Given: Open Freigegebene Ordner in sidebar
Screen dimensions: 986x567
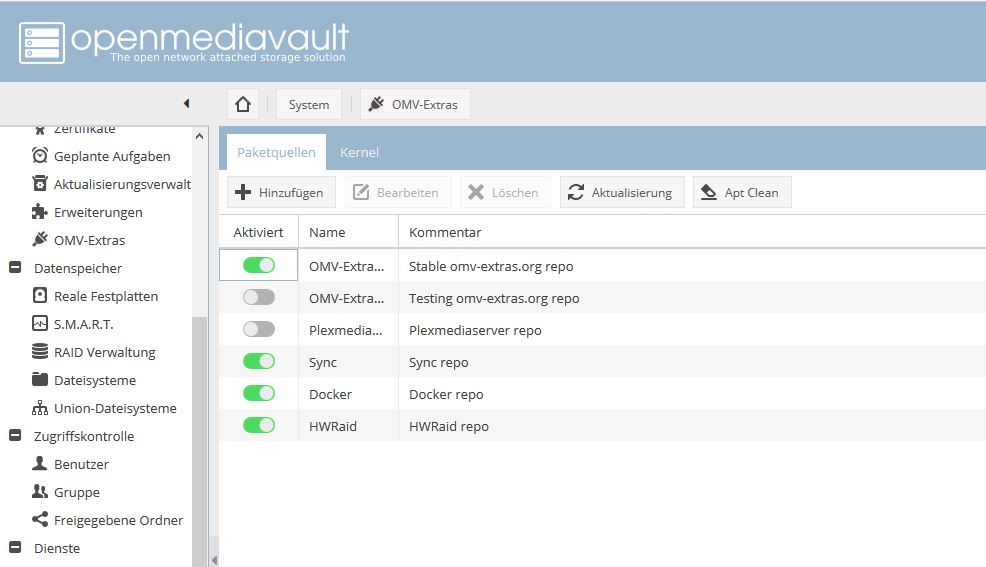Looking at the screenshot, I should coord(118,520).
